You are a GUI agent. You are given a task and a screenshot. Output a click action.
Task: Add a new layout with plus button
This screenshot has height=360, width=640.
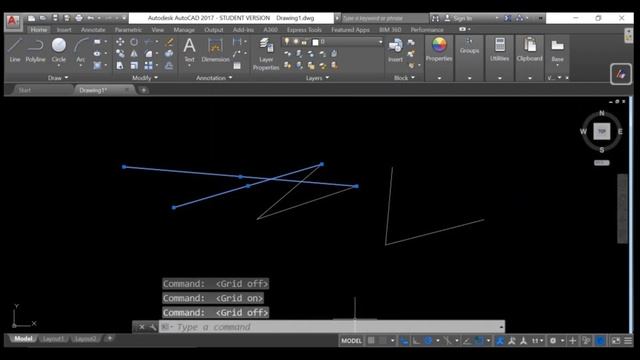[x=109, y=338]
